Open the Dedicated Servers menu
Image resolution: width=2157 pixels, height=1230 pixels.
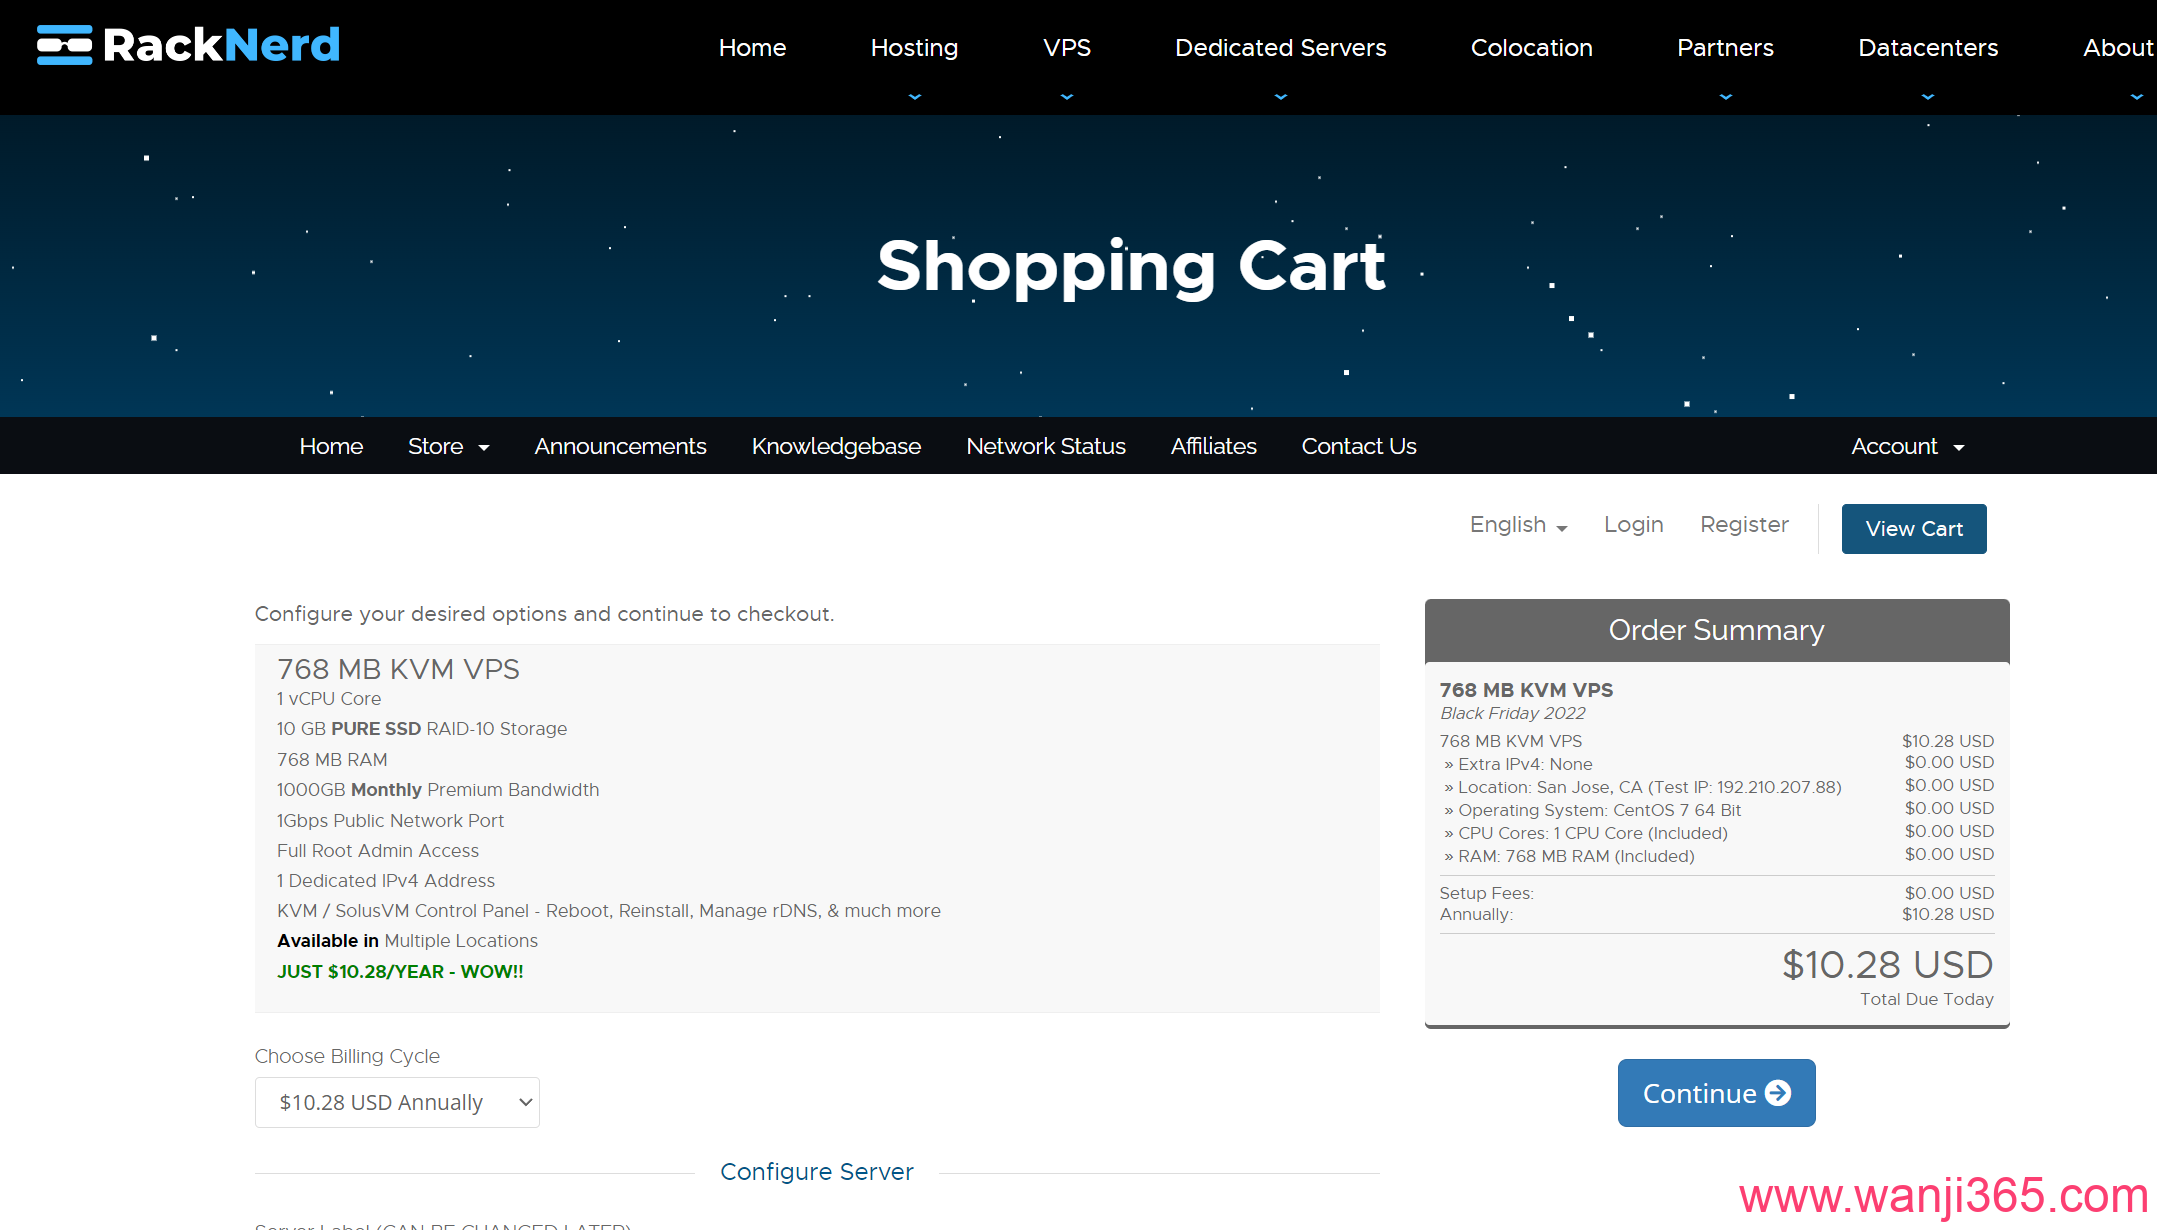(1280, 47)
